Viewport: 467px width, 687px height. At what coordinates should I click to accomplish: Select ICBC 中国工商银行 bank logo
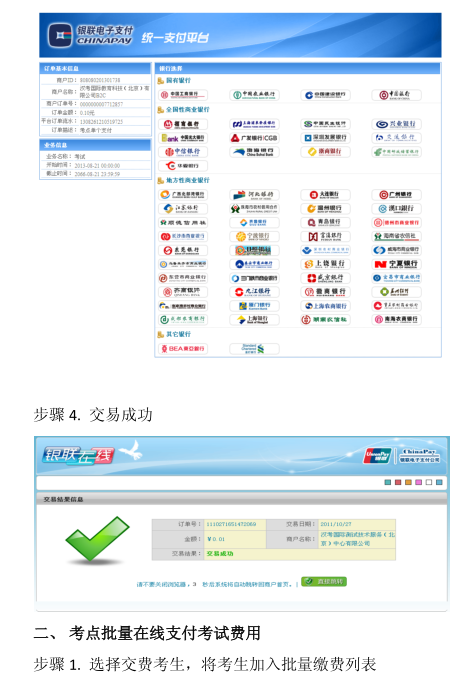pos(183,95)
